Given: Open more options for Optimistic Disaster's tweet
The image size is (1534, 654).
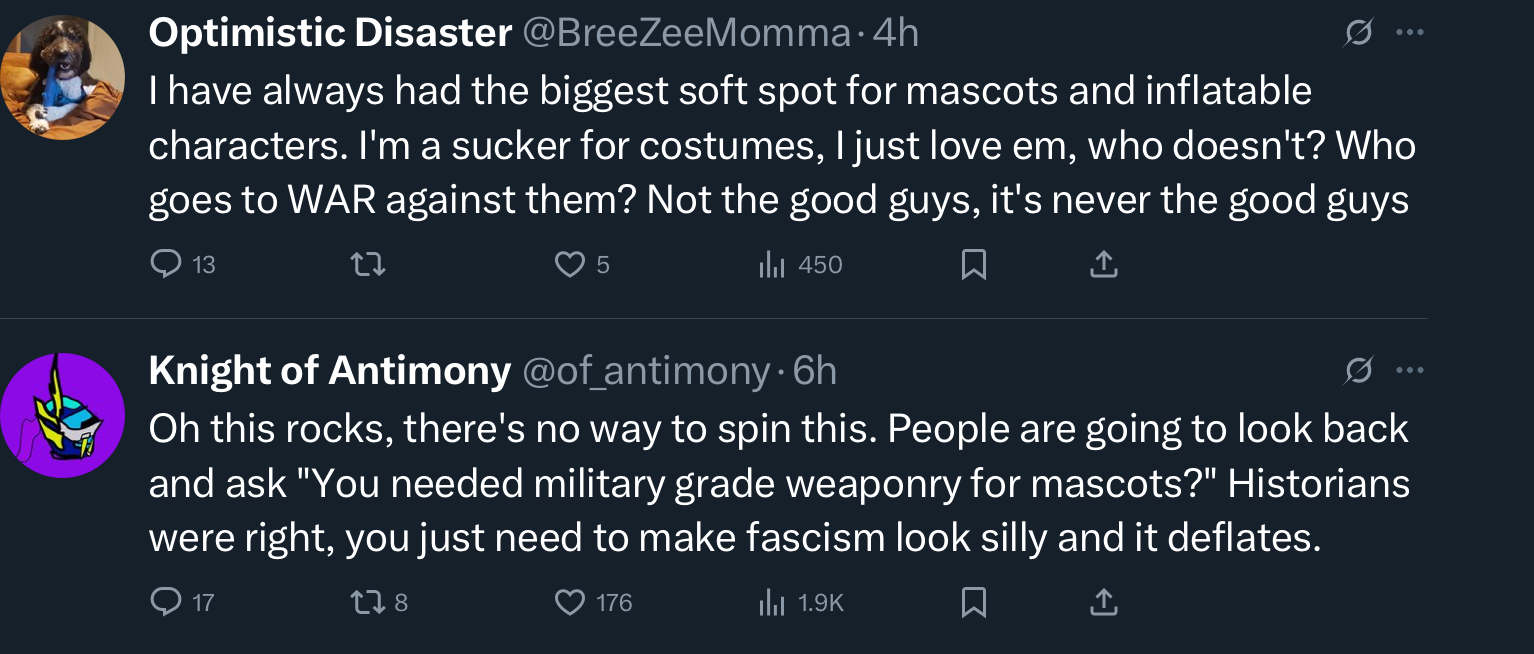Looking at the screenshot, I should coord(1409,33).
